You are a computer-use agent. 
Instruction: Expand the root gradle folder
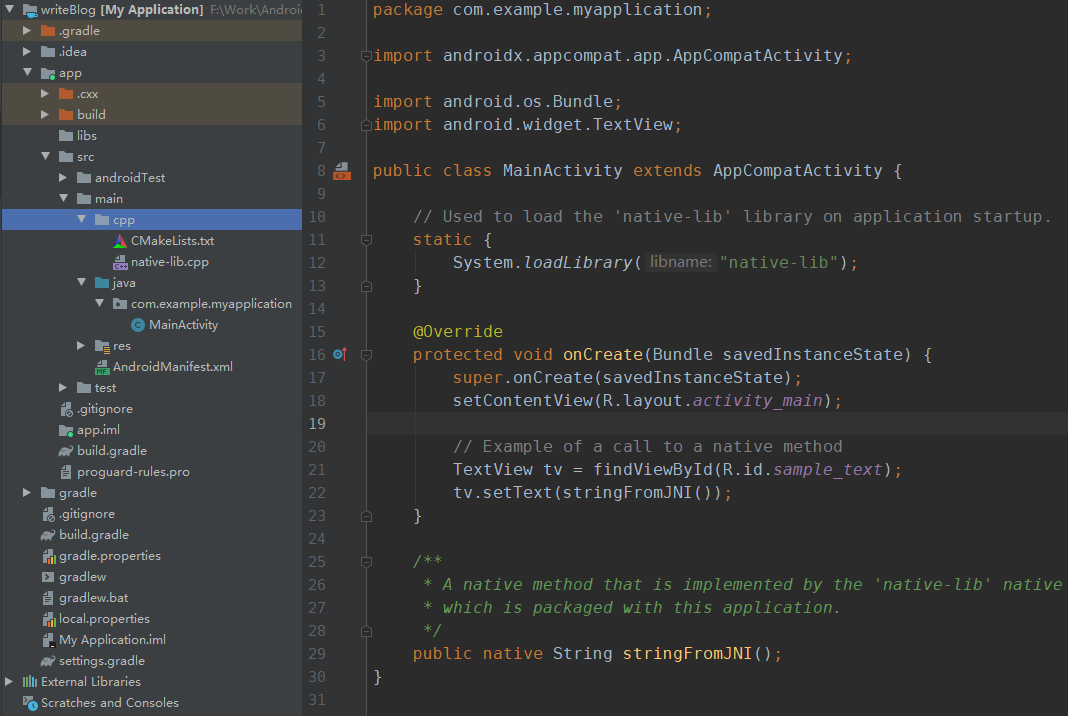pyautogui.click(x=27, y=493)
